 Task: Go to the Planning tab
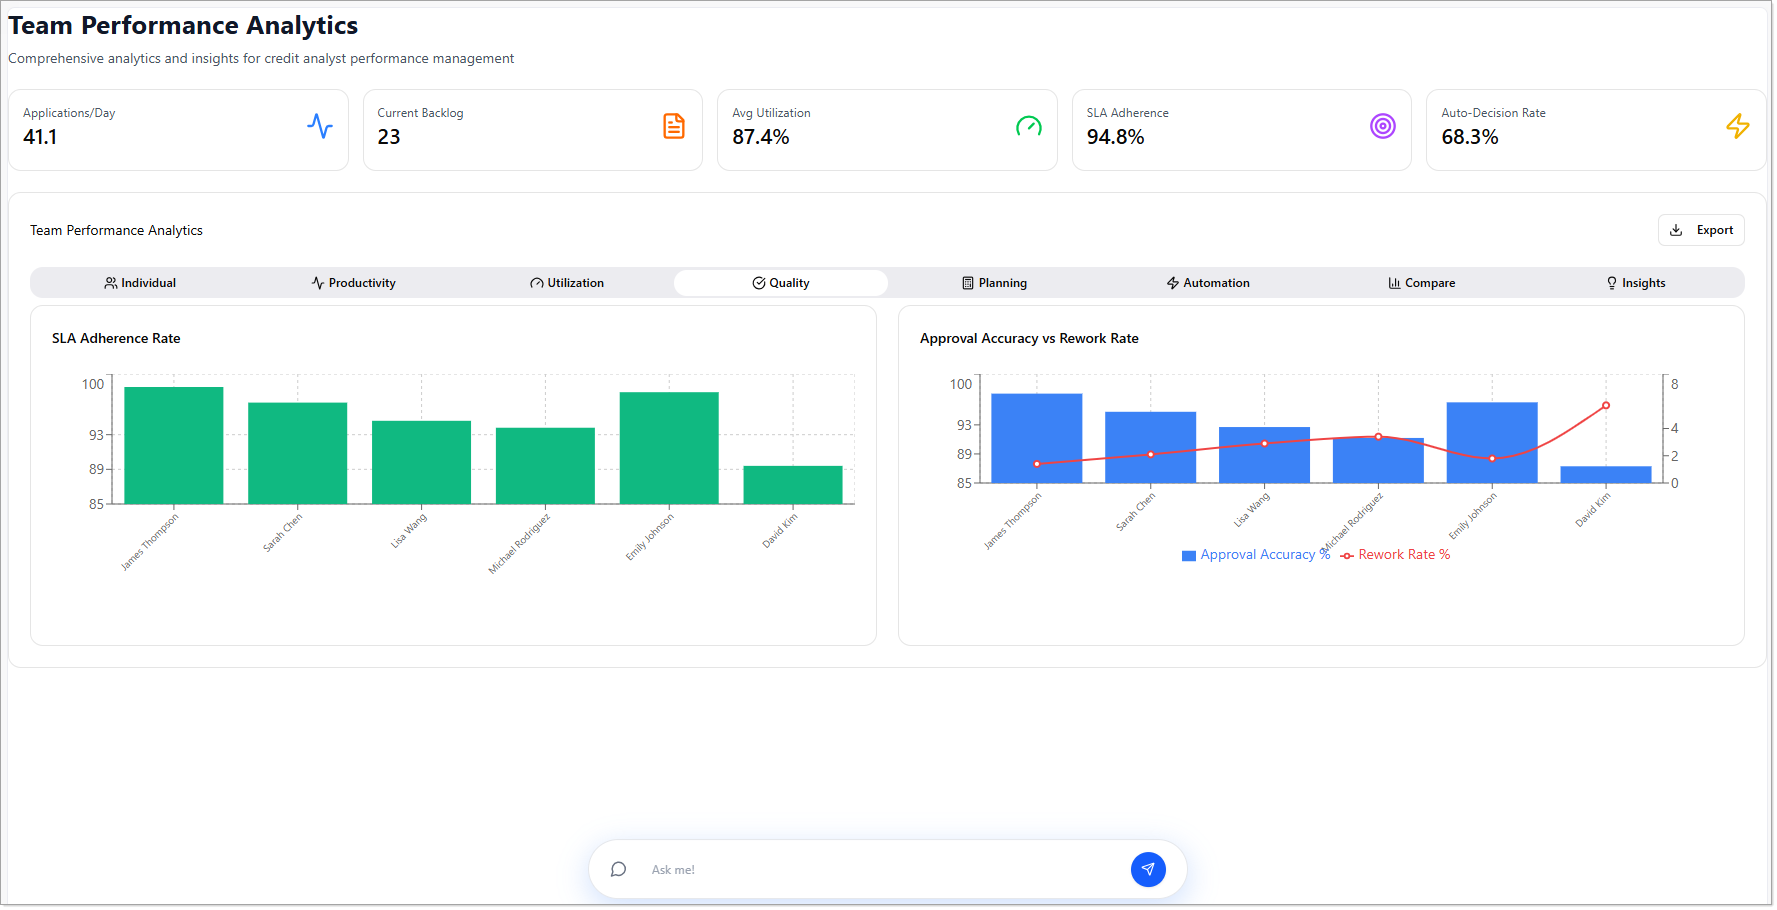(994, 283)
